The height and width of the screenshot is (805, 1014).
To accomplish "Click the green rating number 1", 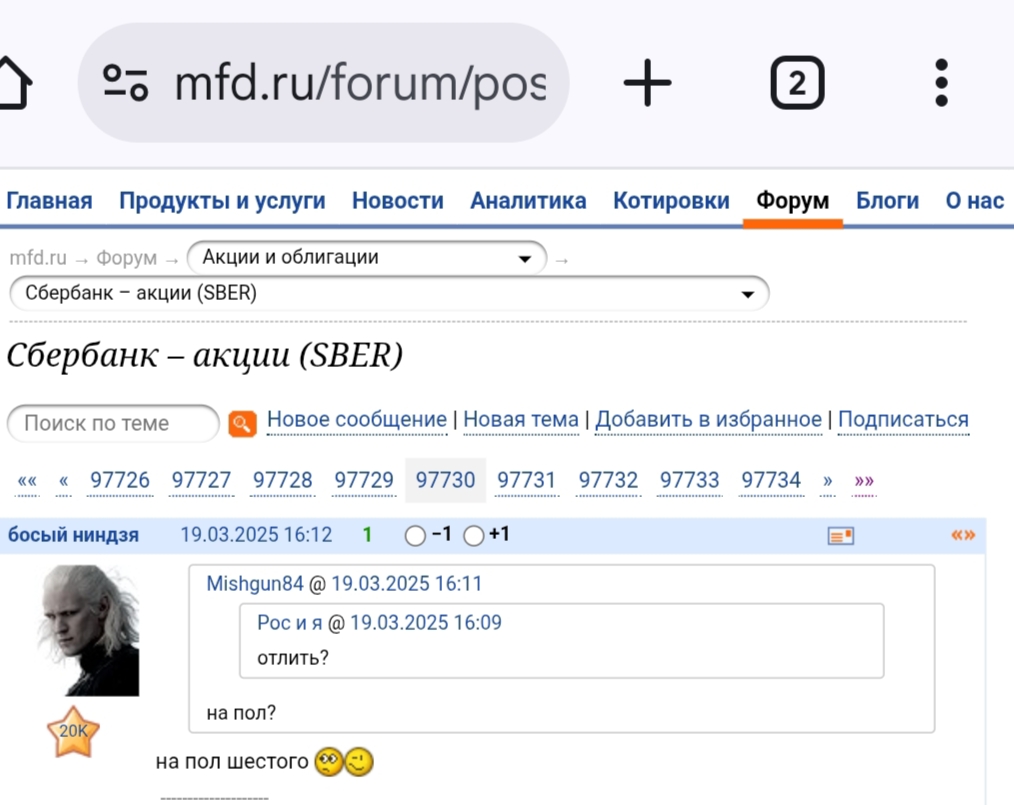I will pyautogui.click(x=367, y=535).
